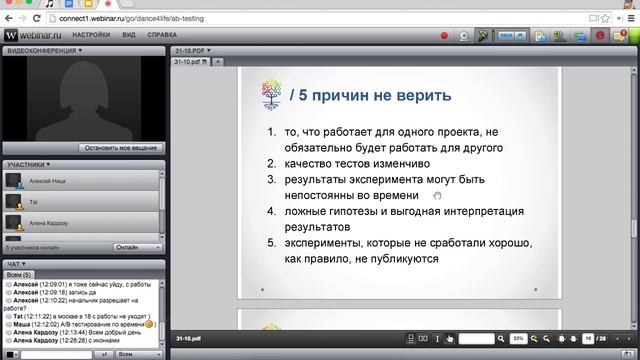This screenshot has height=360, width=640.
Task: Click the fit width page icon
Action: coord(562,339)
